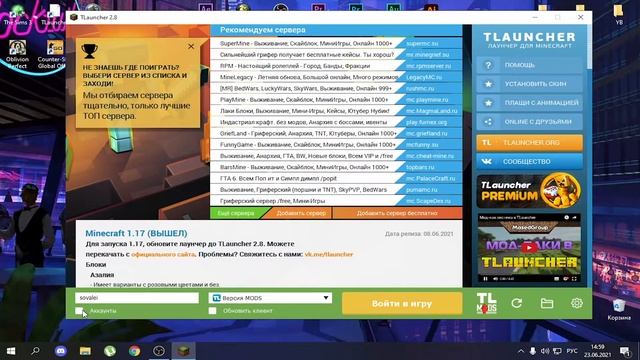Click the Плащи с анимацией sidebar button
This screenshot has height=360, width=640.
[529, 103]
